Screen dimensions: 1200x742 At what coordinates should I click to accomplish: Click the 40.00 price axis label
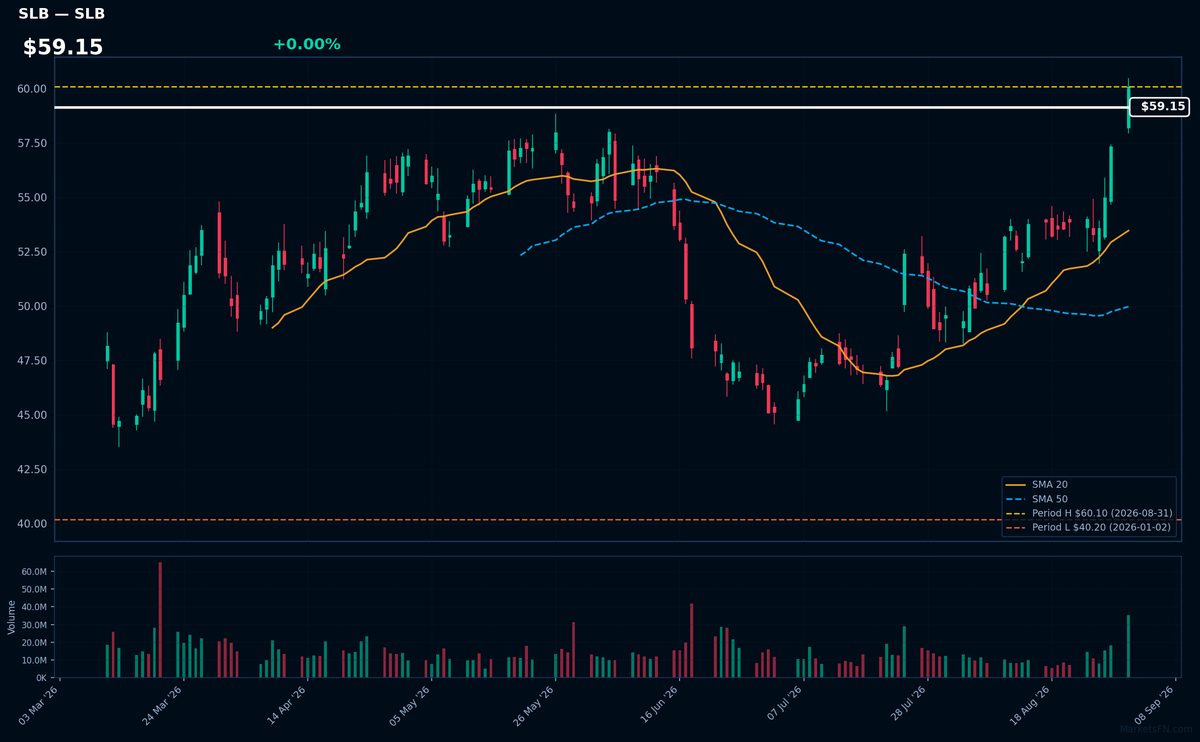[x=32, y=524]
